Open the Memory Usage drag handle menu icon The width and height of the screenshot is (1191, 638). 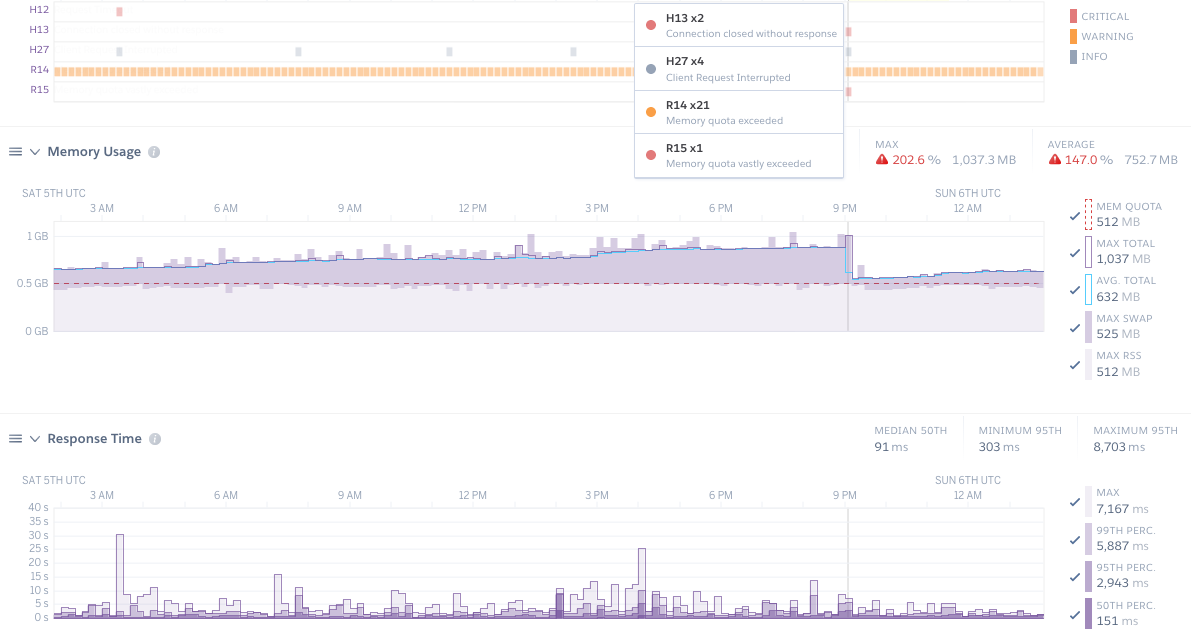coord(15,152)
